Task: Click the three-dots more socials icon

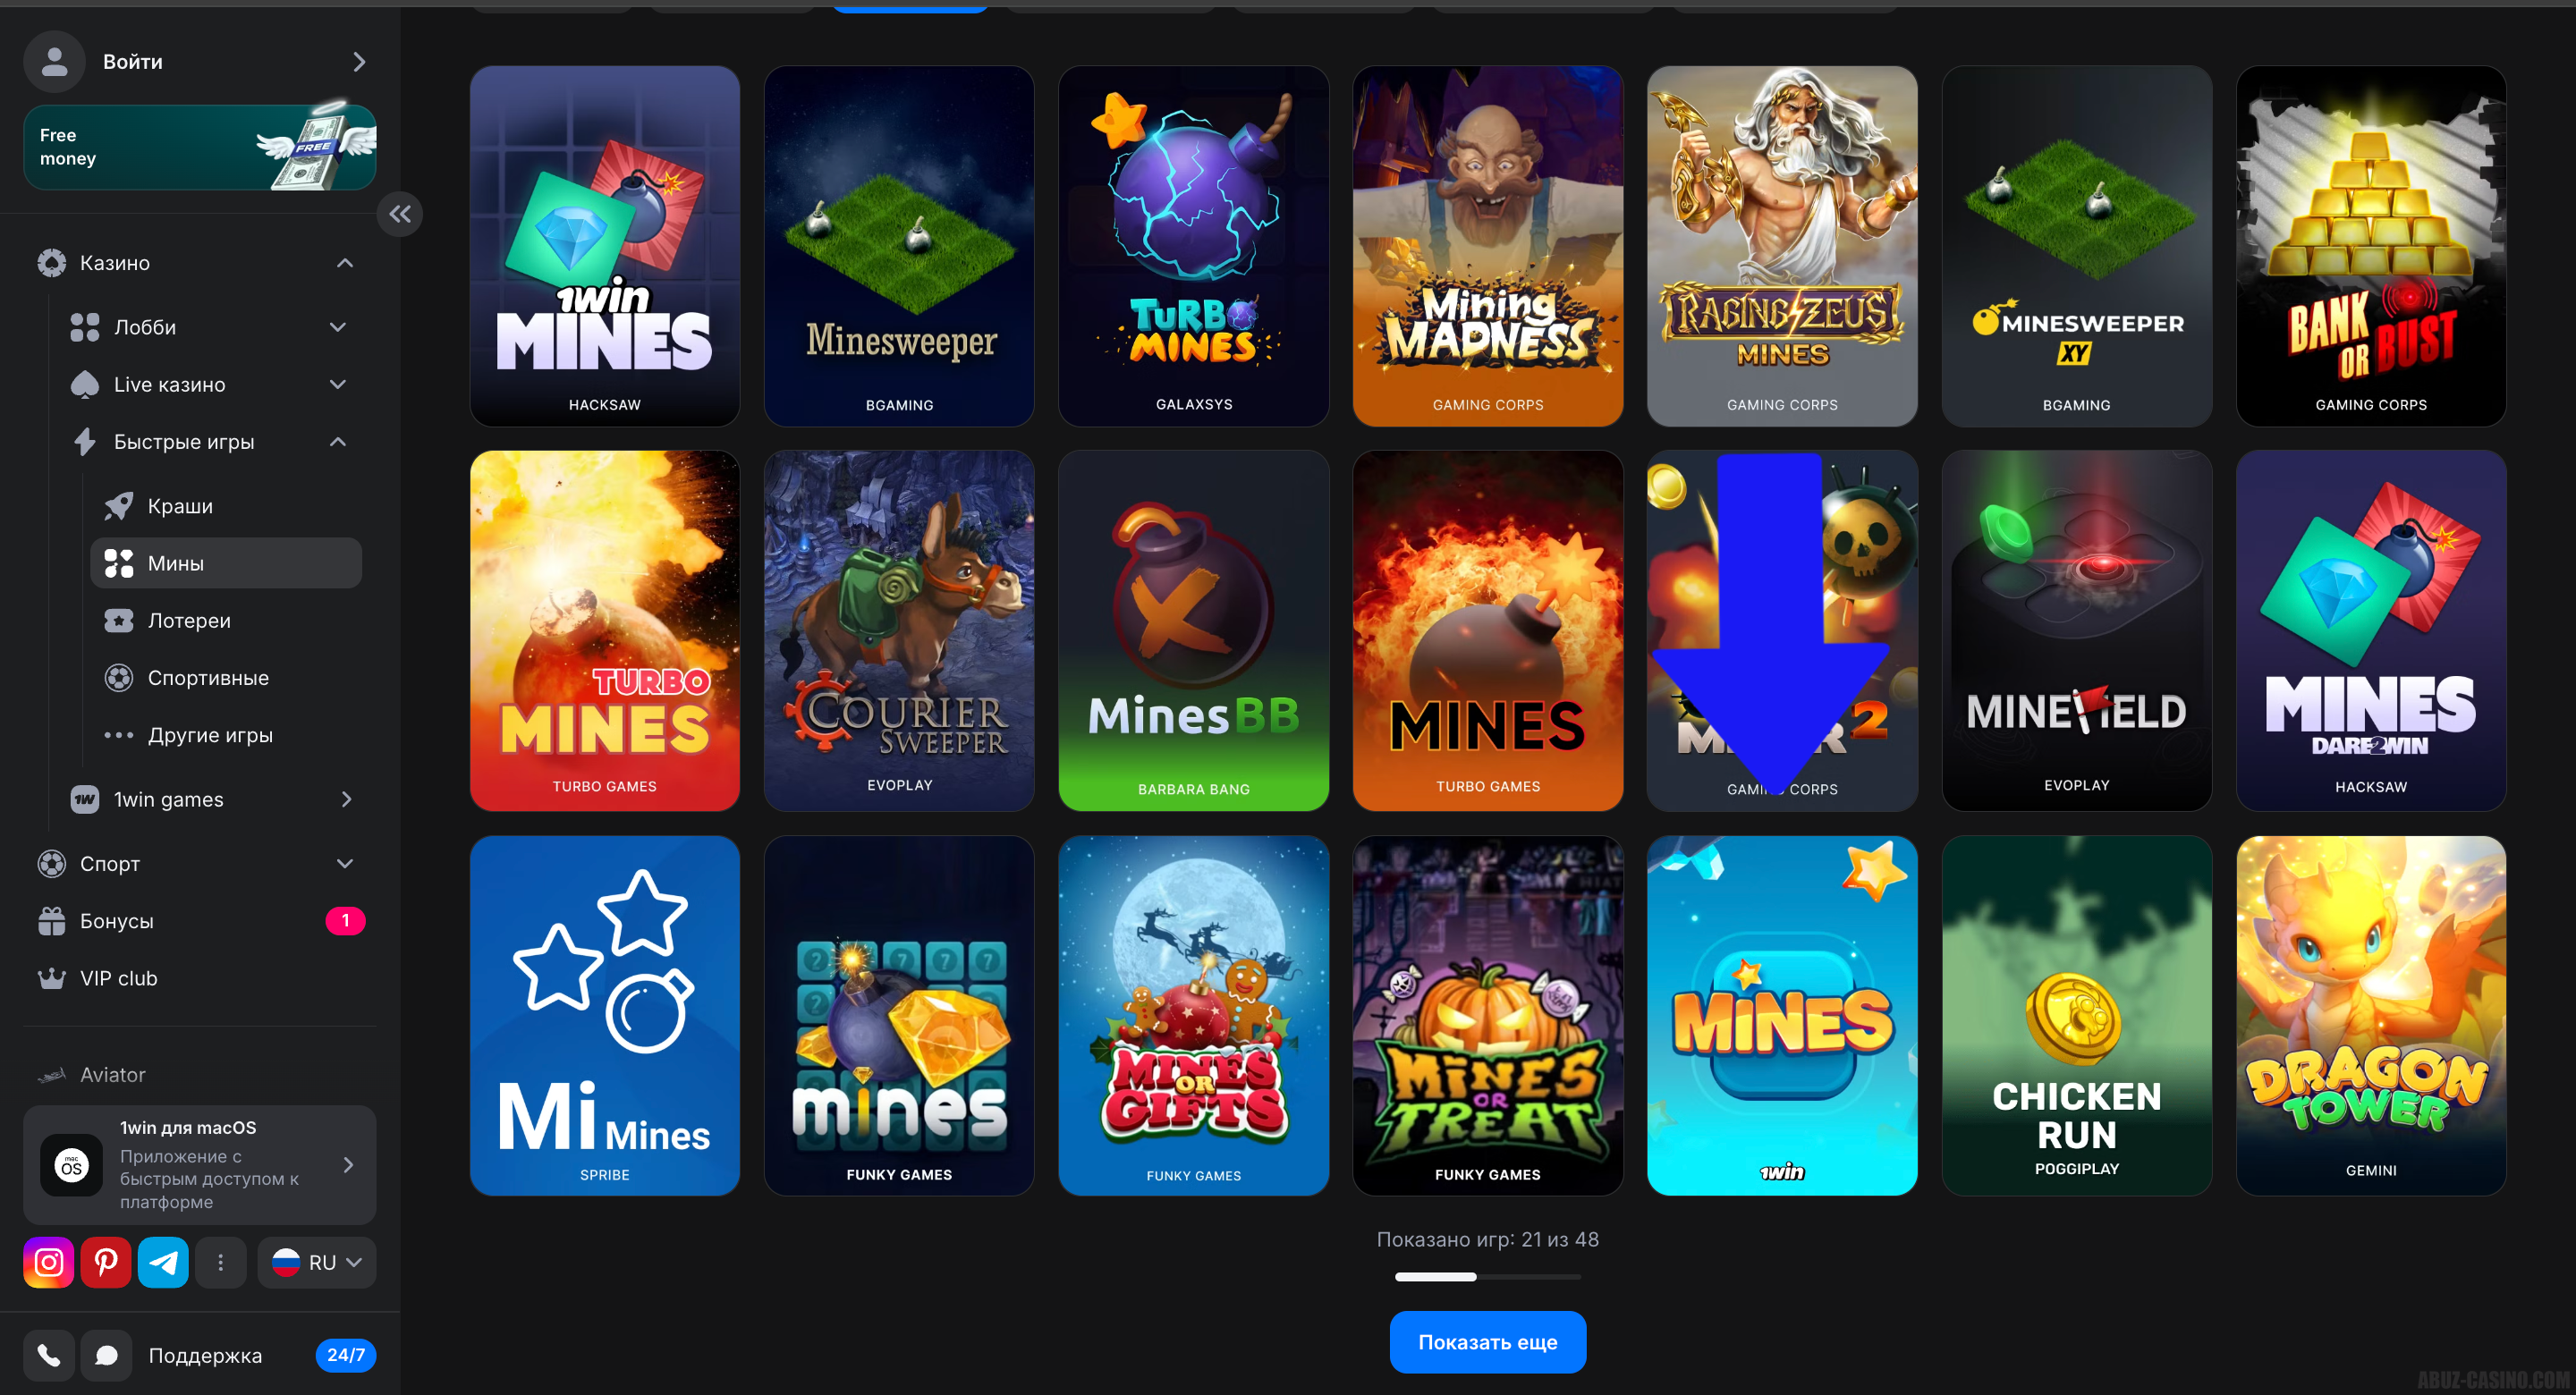Action: pos(221,1262)
